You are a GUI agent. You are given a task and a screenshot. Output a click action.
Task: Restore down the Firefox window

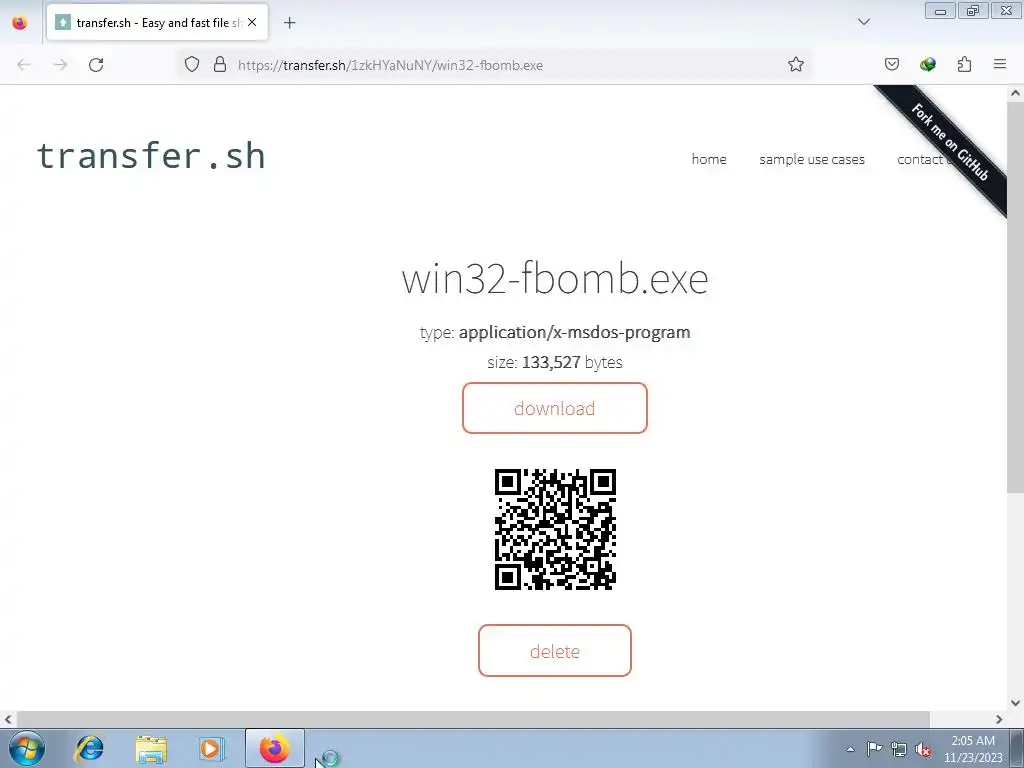pos(973,11)
